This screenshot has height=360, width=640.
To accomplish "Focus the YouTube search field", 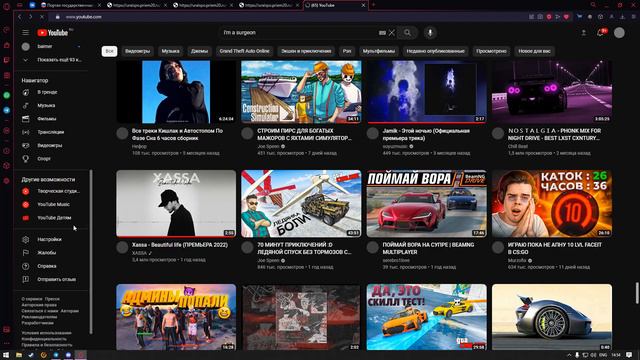I will 299,33.
